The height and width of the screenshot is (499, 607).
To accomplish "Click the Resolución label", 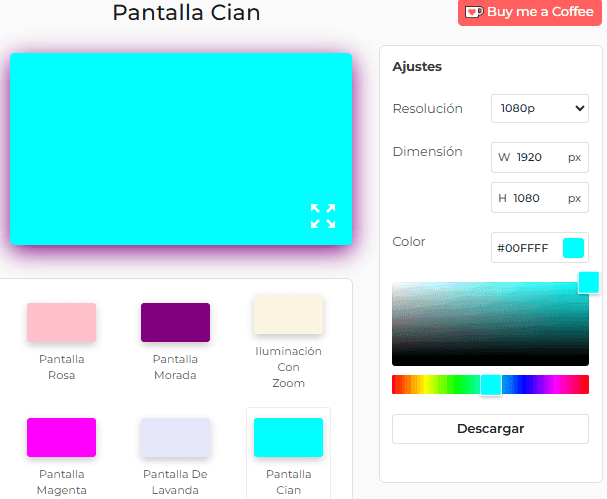I will coord(427,109).
